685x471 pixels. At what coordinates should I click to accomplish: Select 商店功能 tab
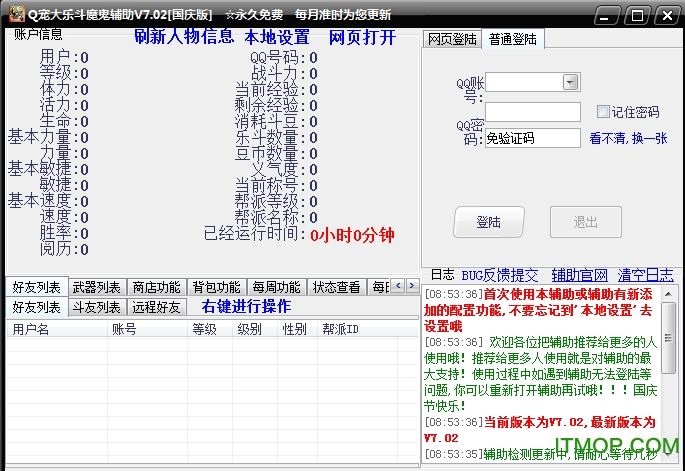coord(156,287)
